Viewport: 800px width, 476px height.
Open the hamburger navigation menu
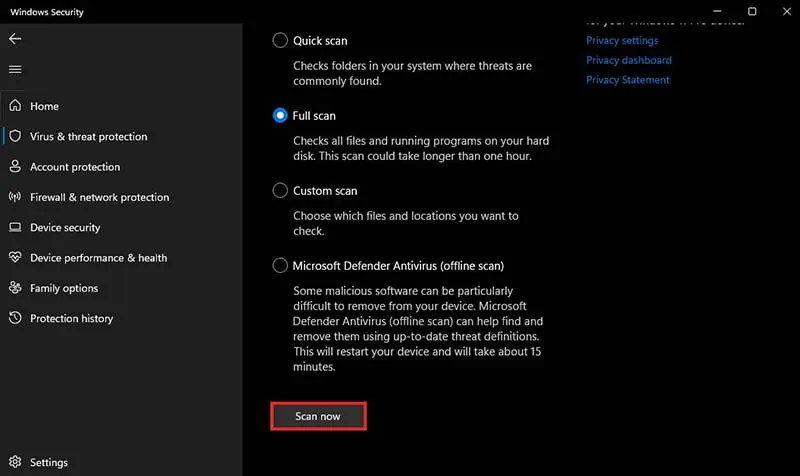pyautogui.click(x=15, y=69)
